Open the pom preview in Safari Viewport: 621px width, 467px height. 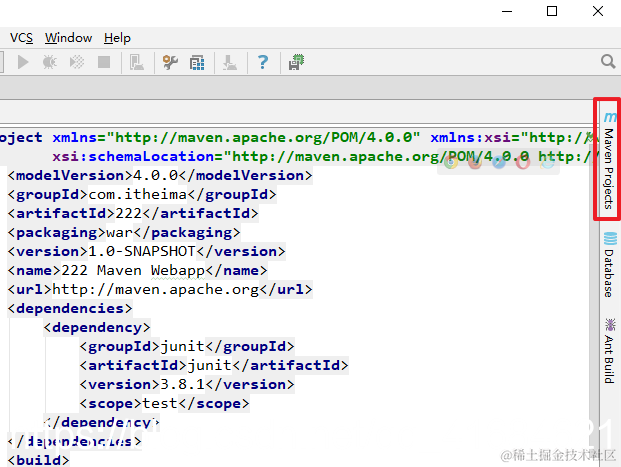click(499, 162)
